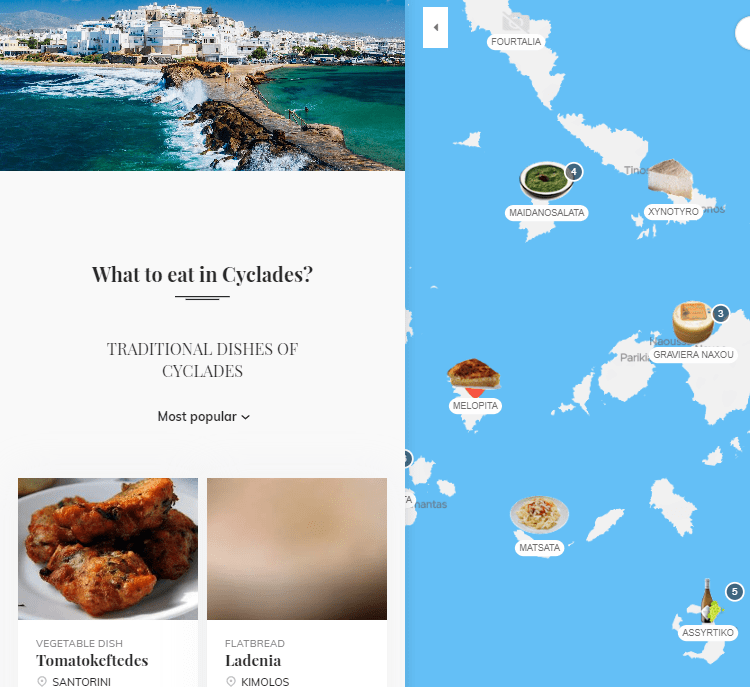
Task: Open the Graviera Naxou cheese wheel marker
Action: (x=693, y=321)
